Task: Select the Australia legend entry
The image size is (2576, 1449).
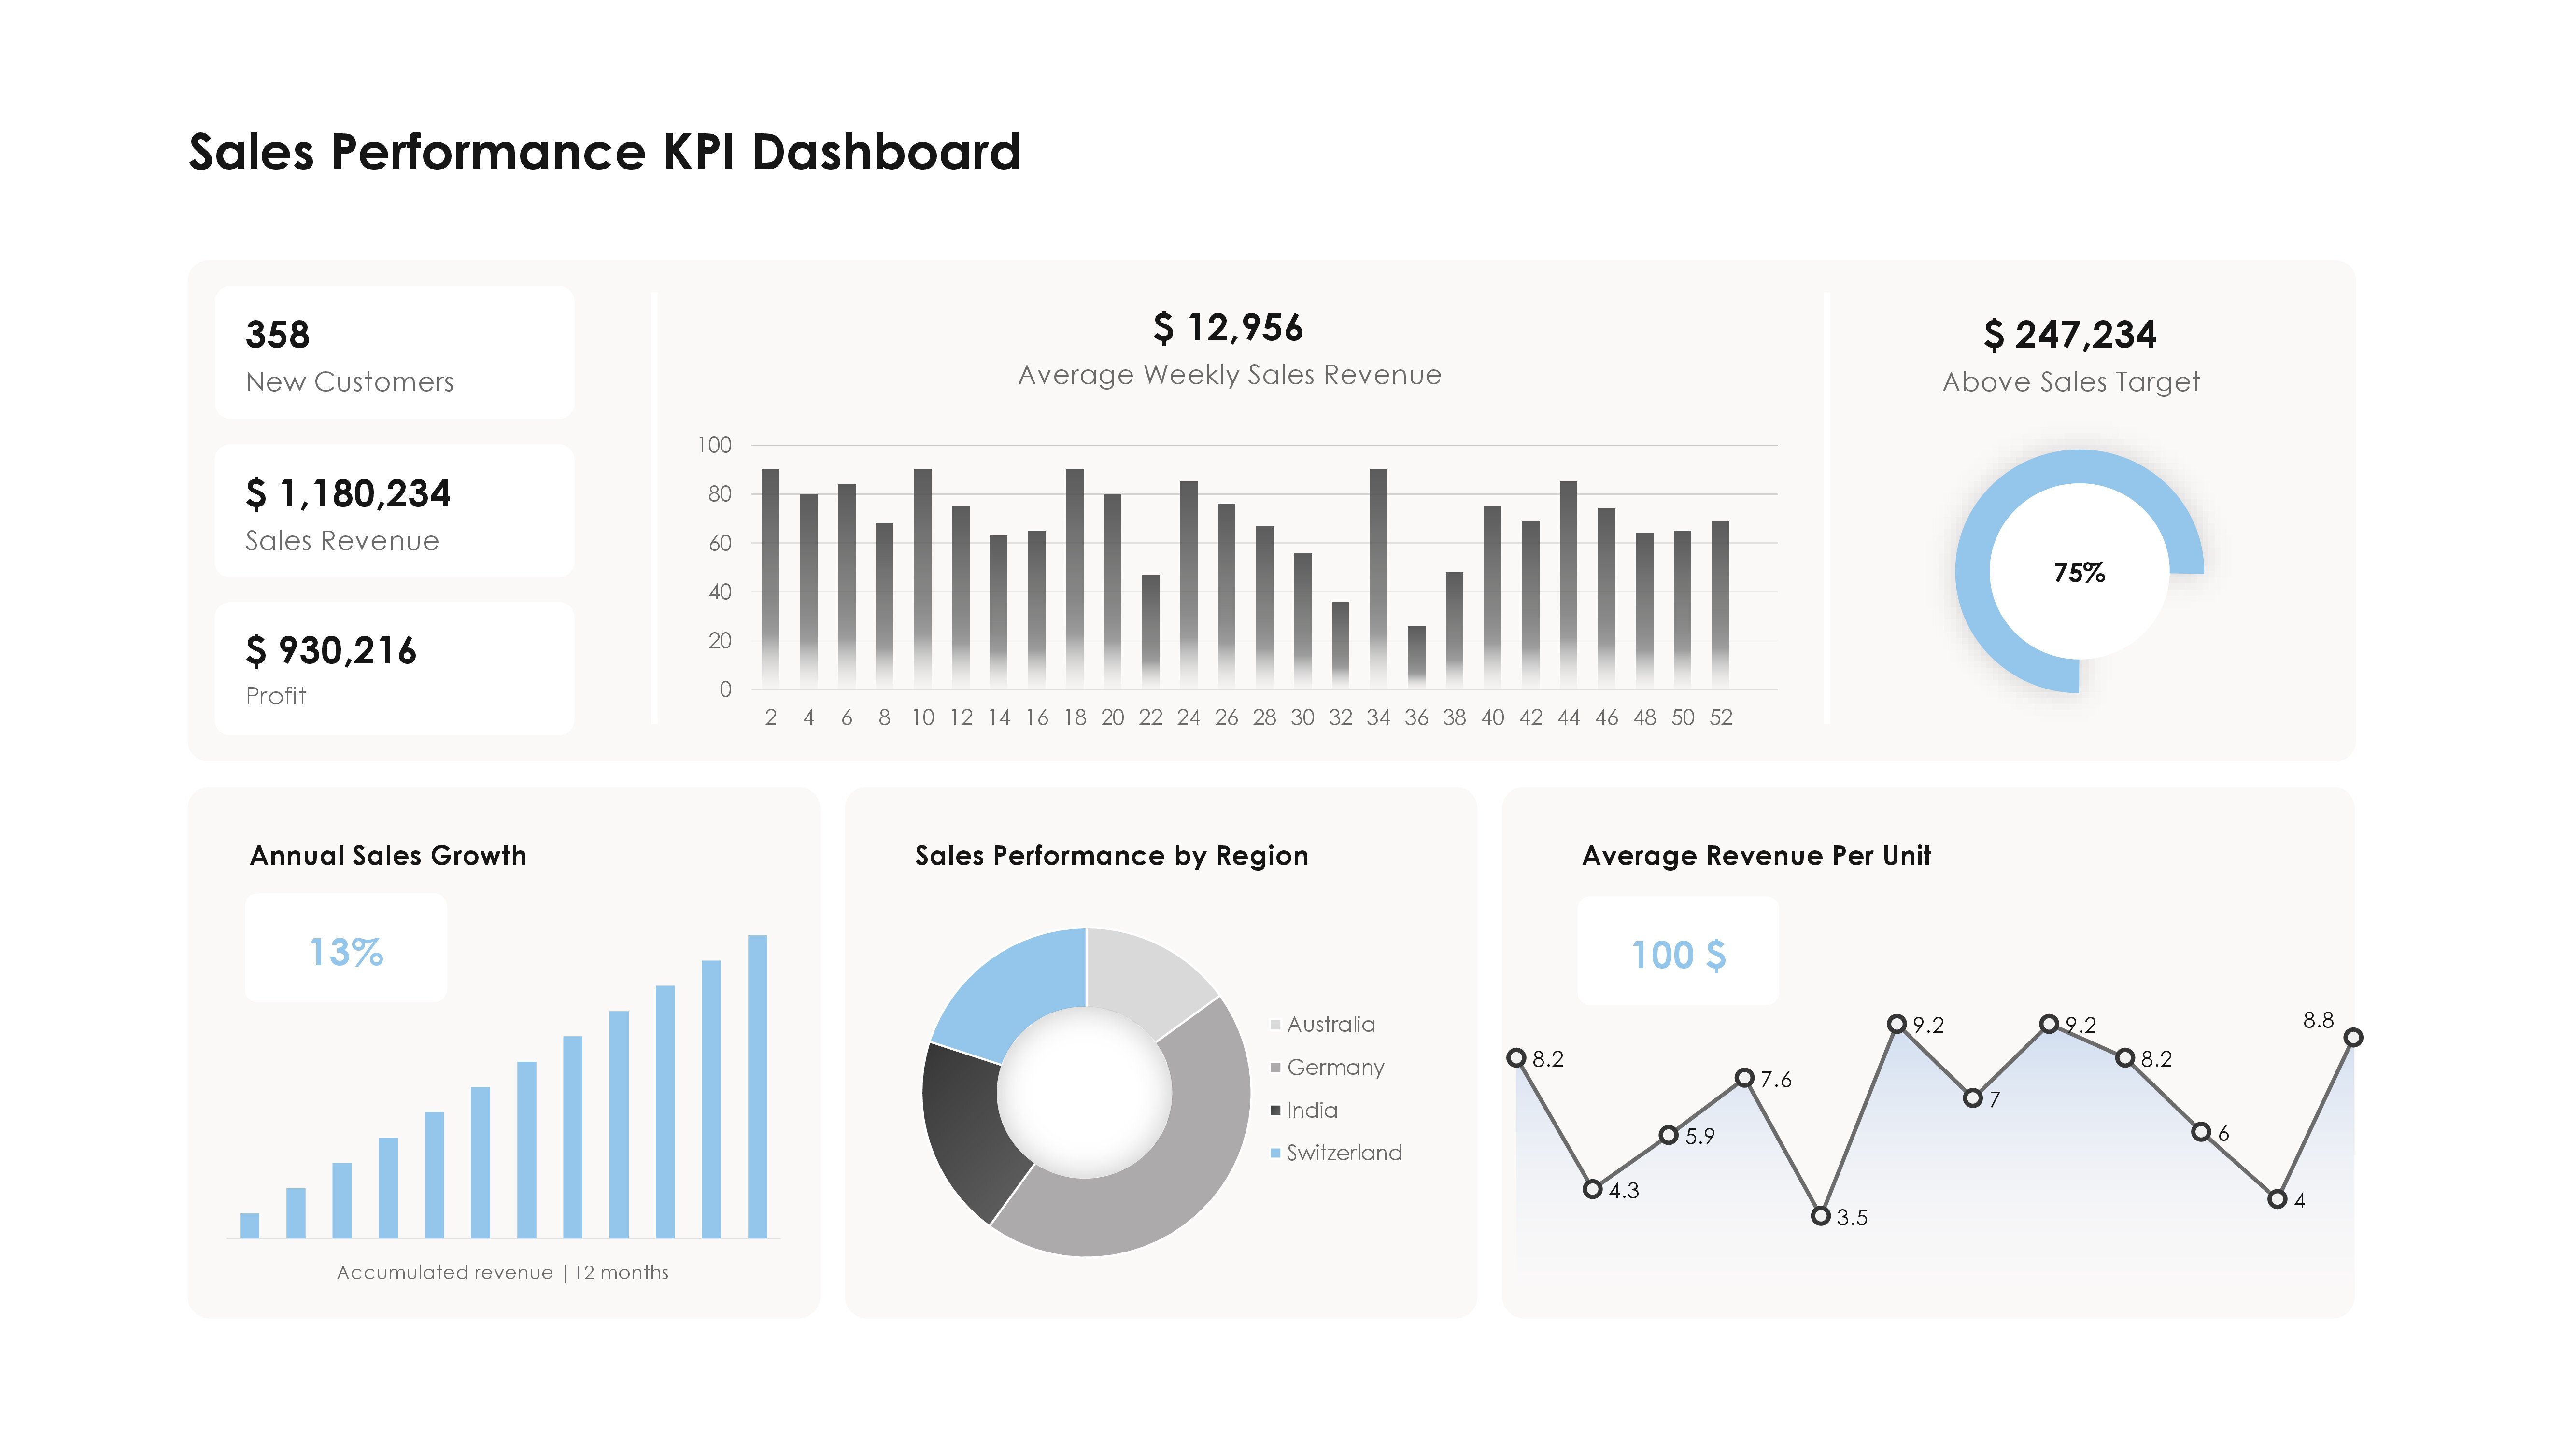Action: pyautogui.click(x=1322, y=1024)
